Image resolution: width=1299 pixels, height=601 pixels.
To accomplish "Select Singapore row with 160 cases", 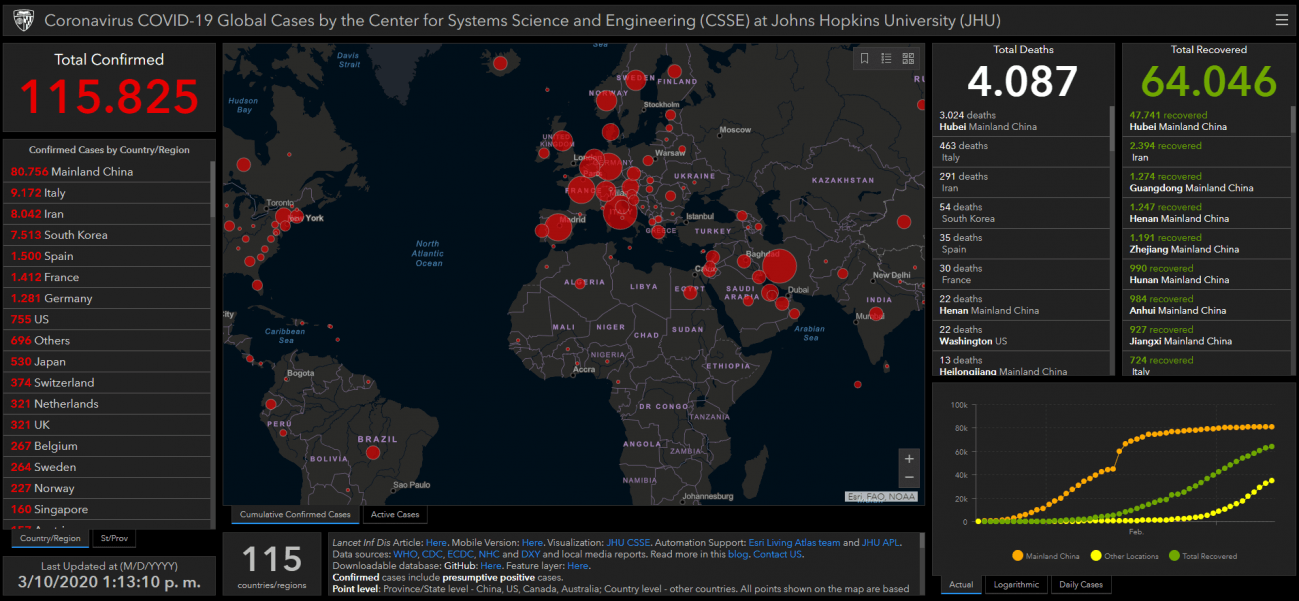I will 107,509.
